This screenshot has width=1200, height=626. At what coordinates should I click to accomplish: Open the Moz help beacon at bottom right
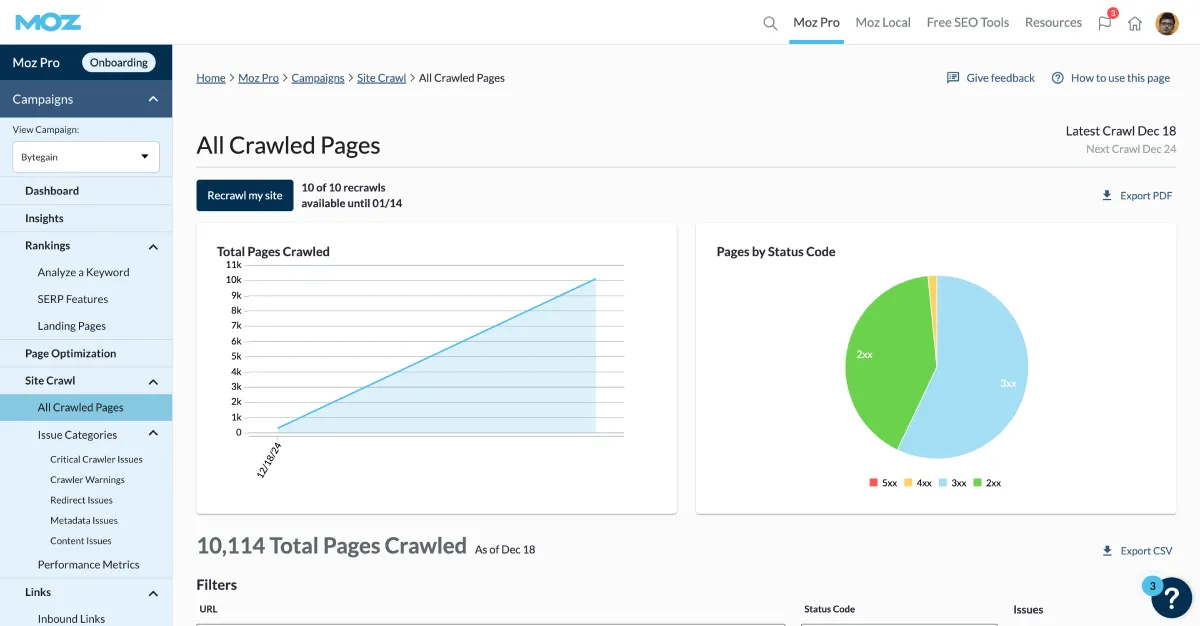(1171, 598)
